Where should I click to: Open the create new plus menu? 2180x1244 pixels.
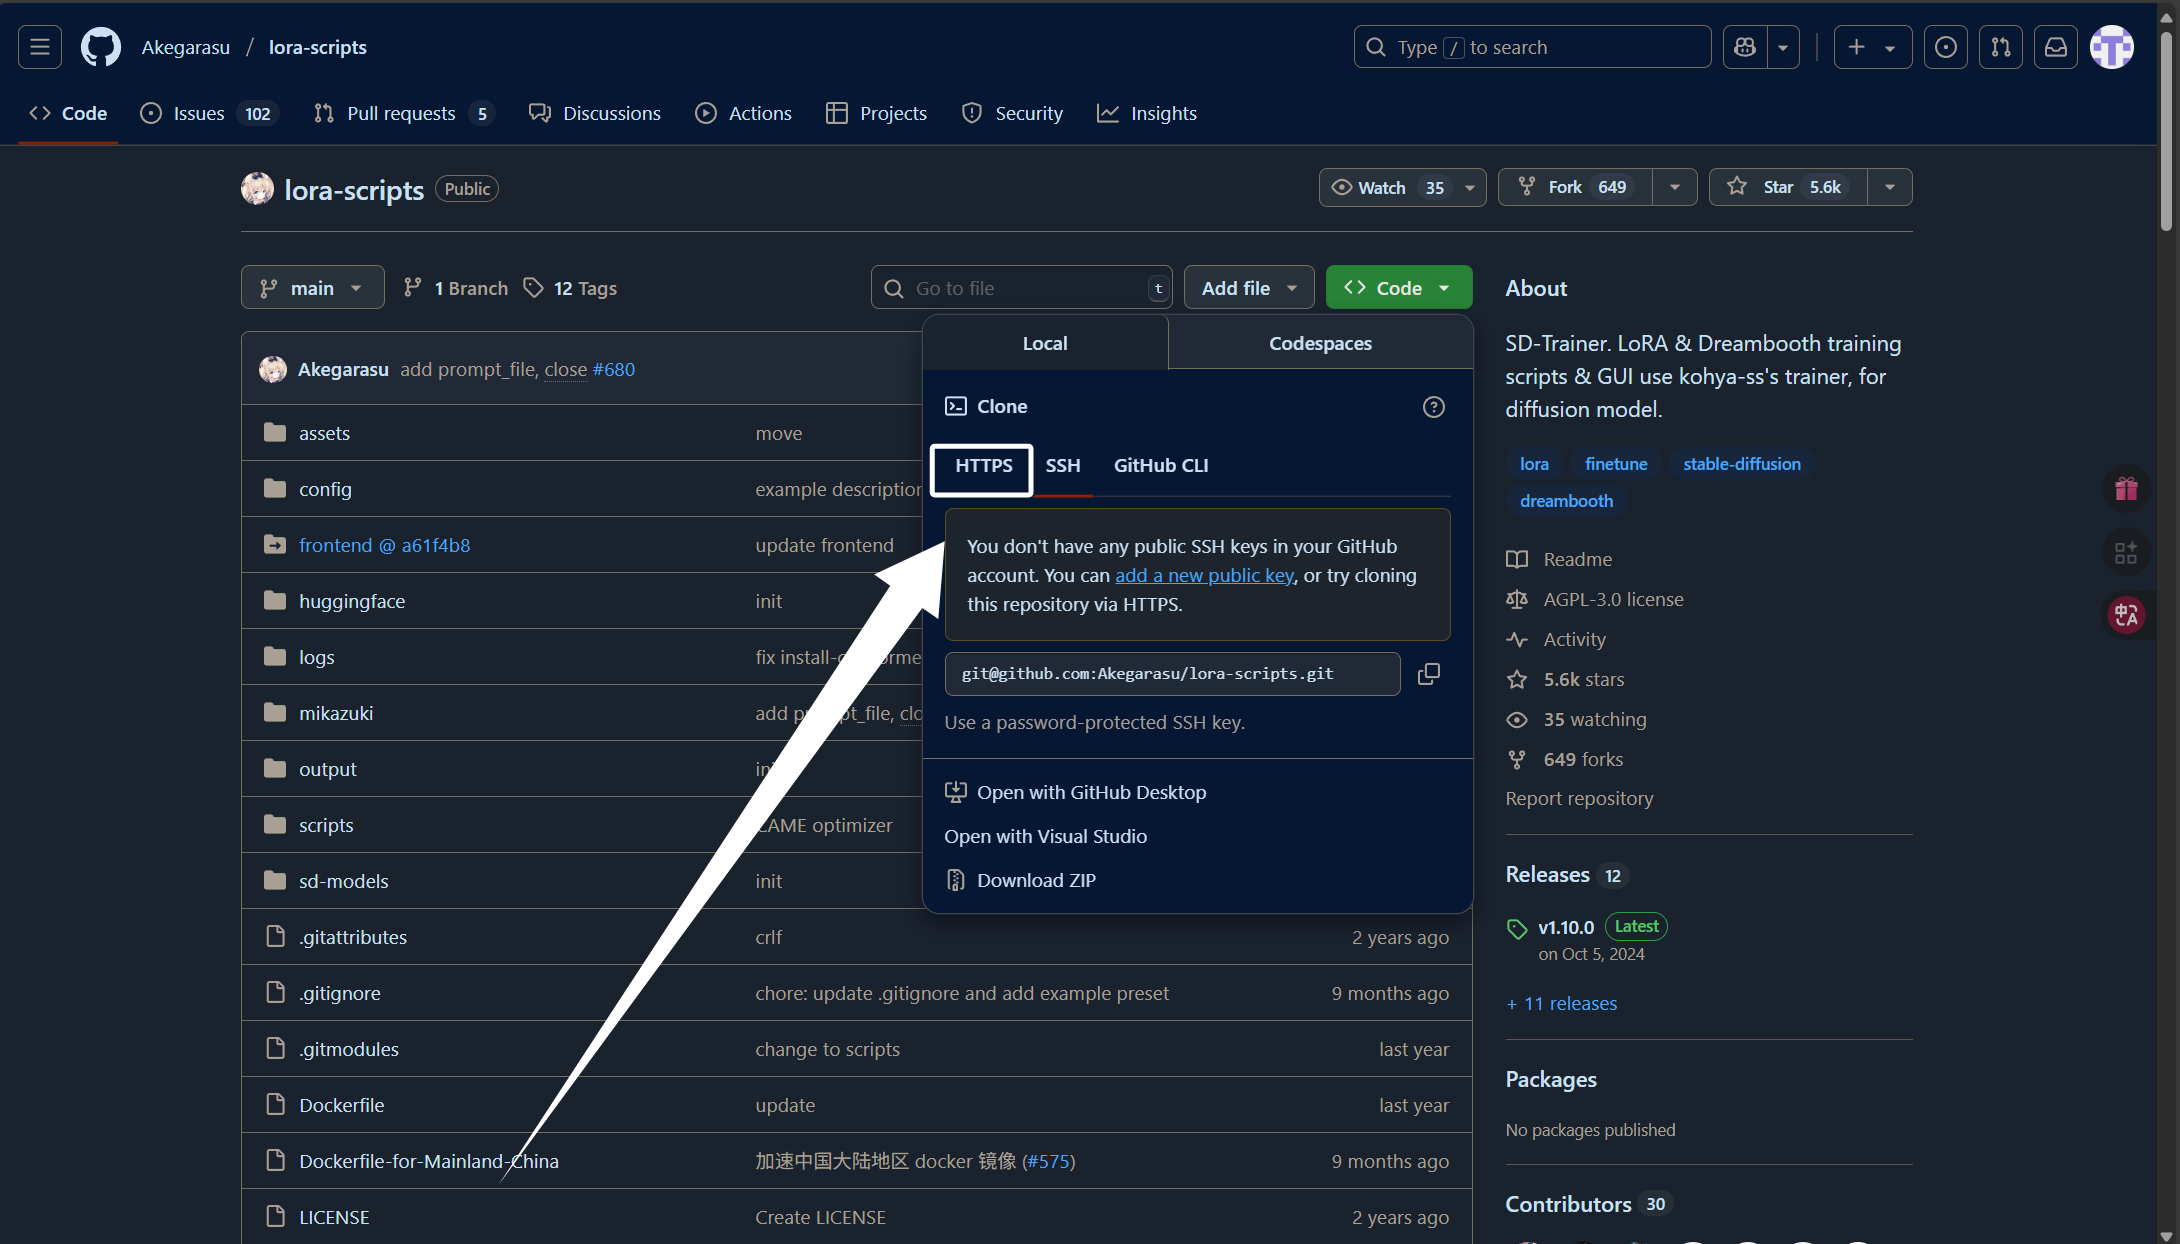coord(1872,47)
